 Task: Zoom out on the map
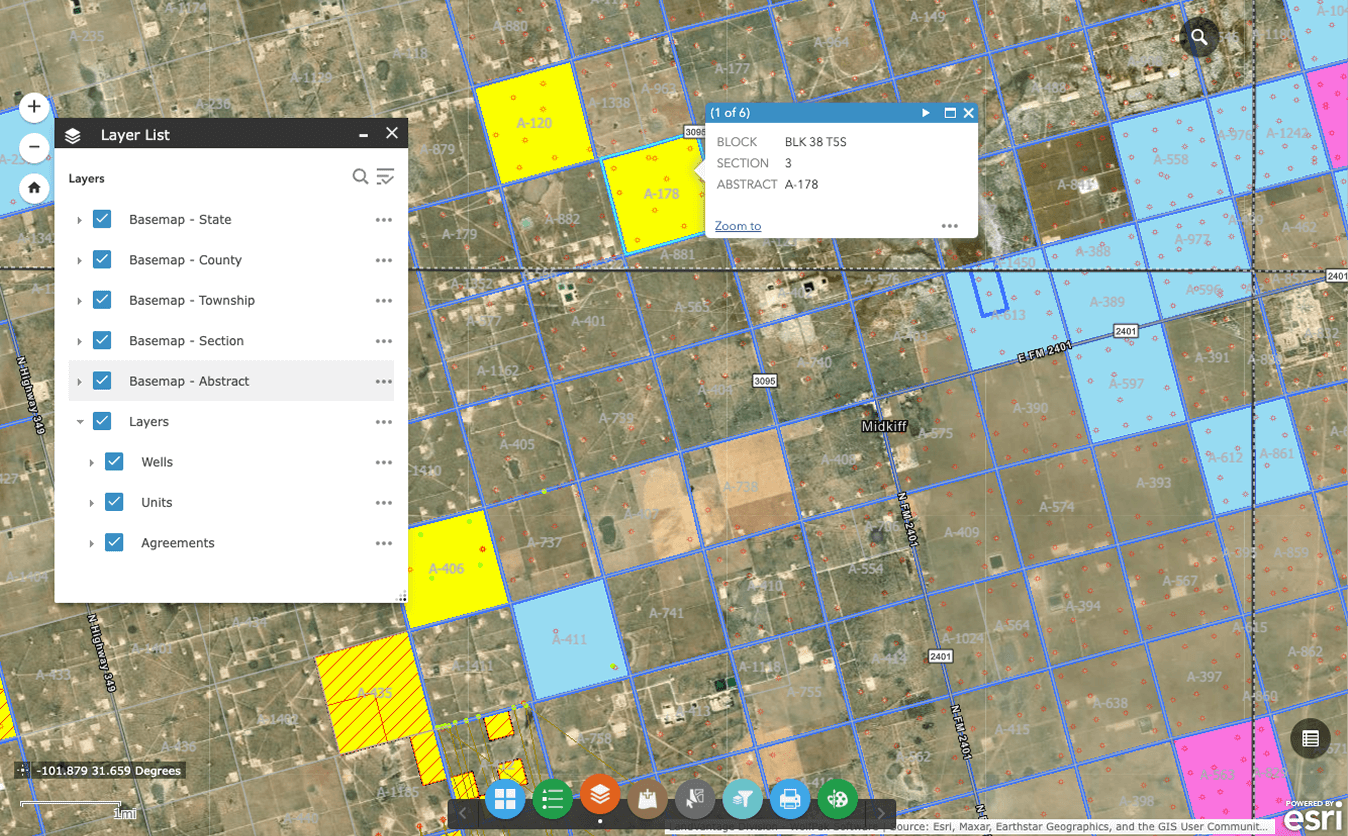tap(34, 147)
